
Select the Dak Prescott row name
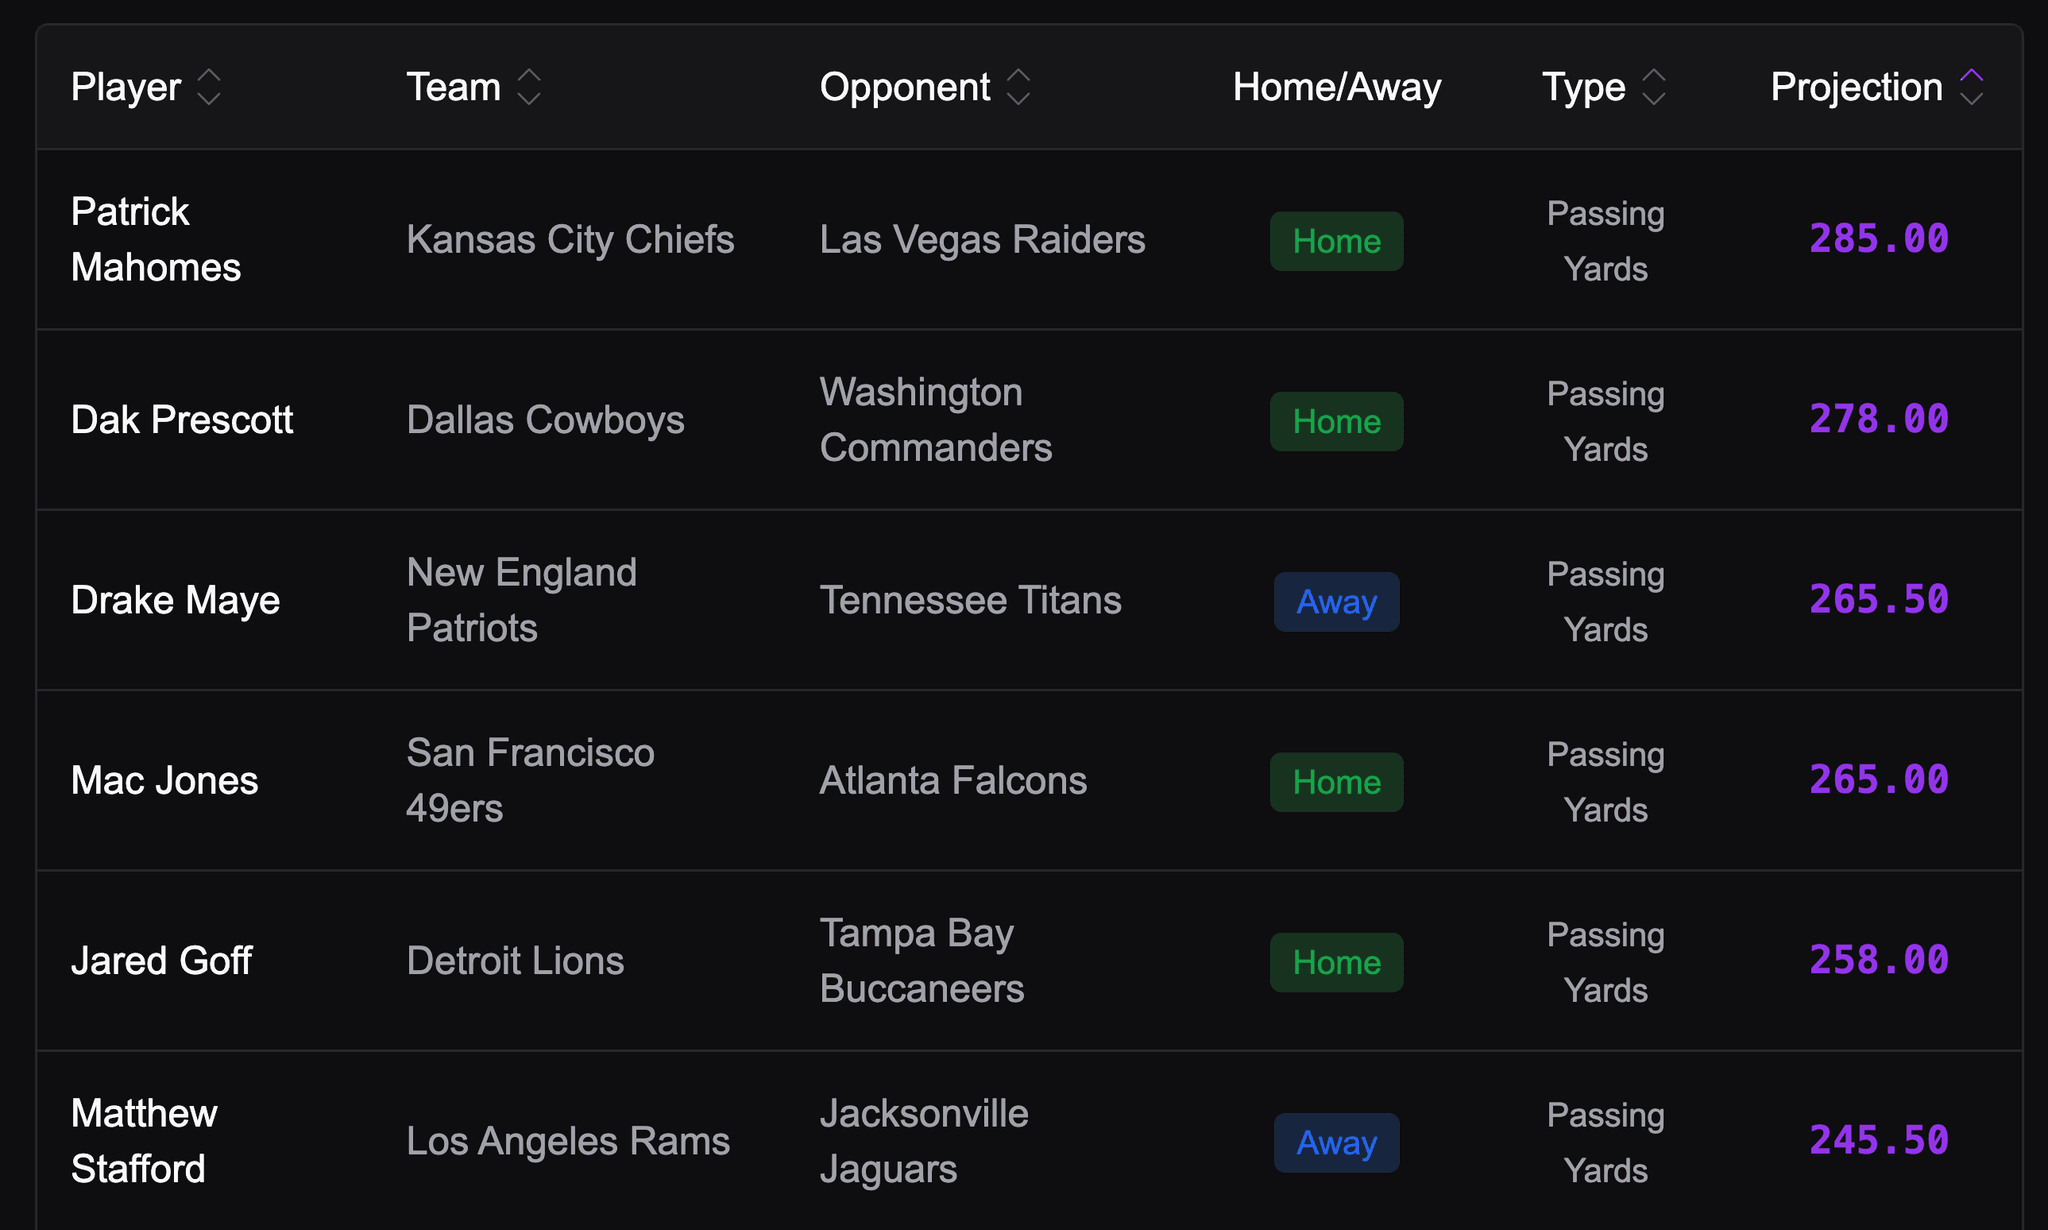[x=182, y=420]
